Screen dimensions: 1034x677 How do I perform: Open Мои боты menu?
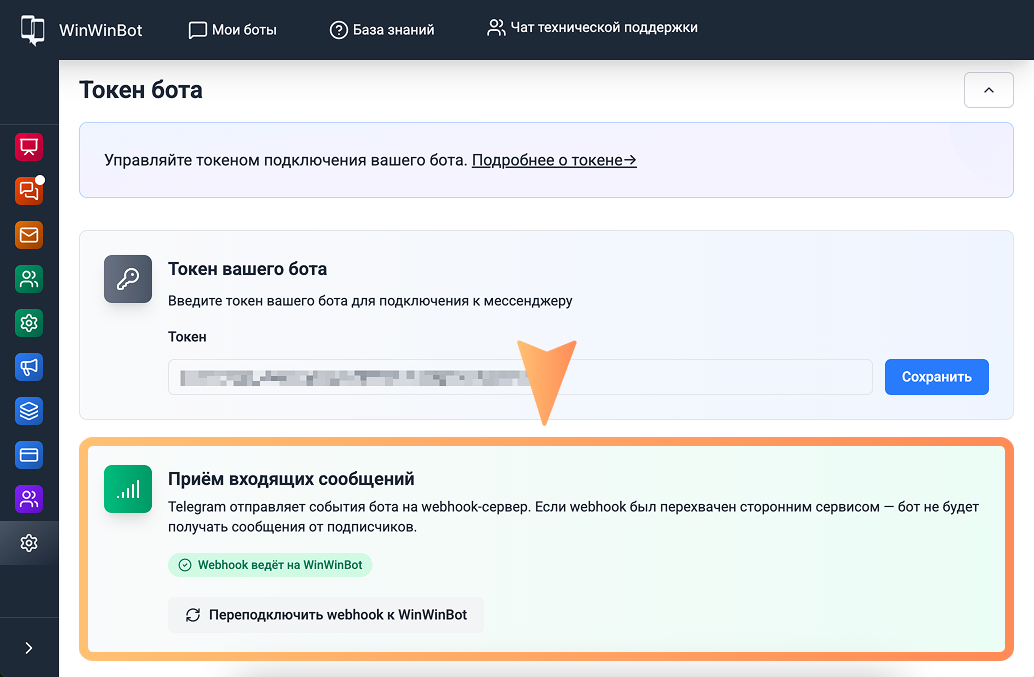(x=233, y=30)
